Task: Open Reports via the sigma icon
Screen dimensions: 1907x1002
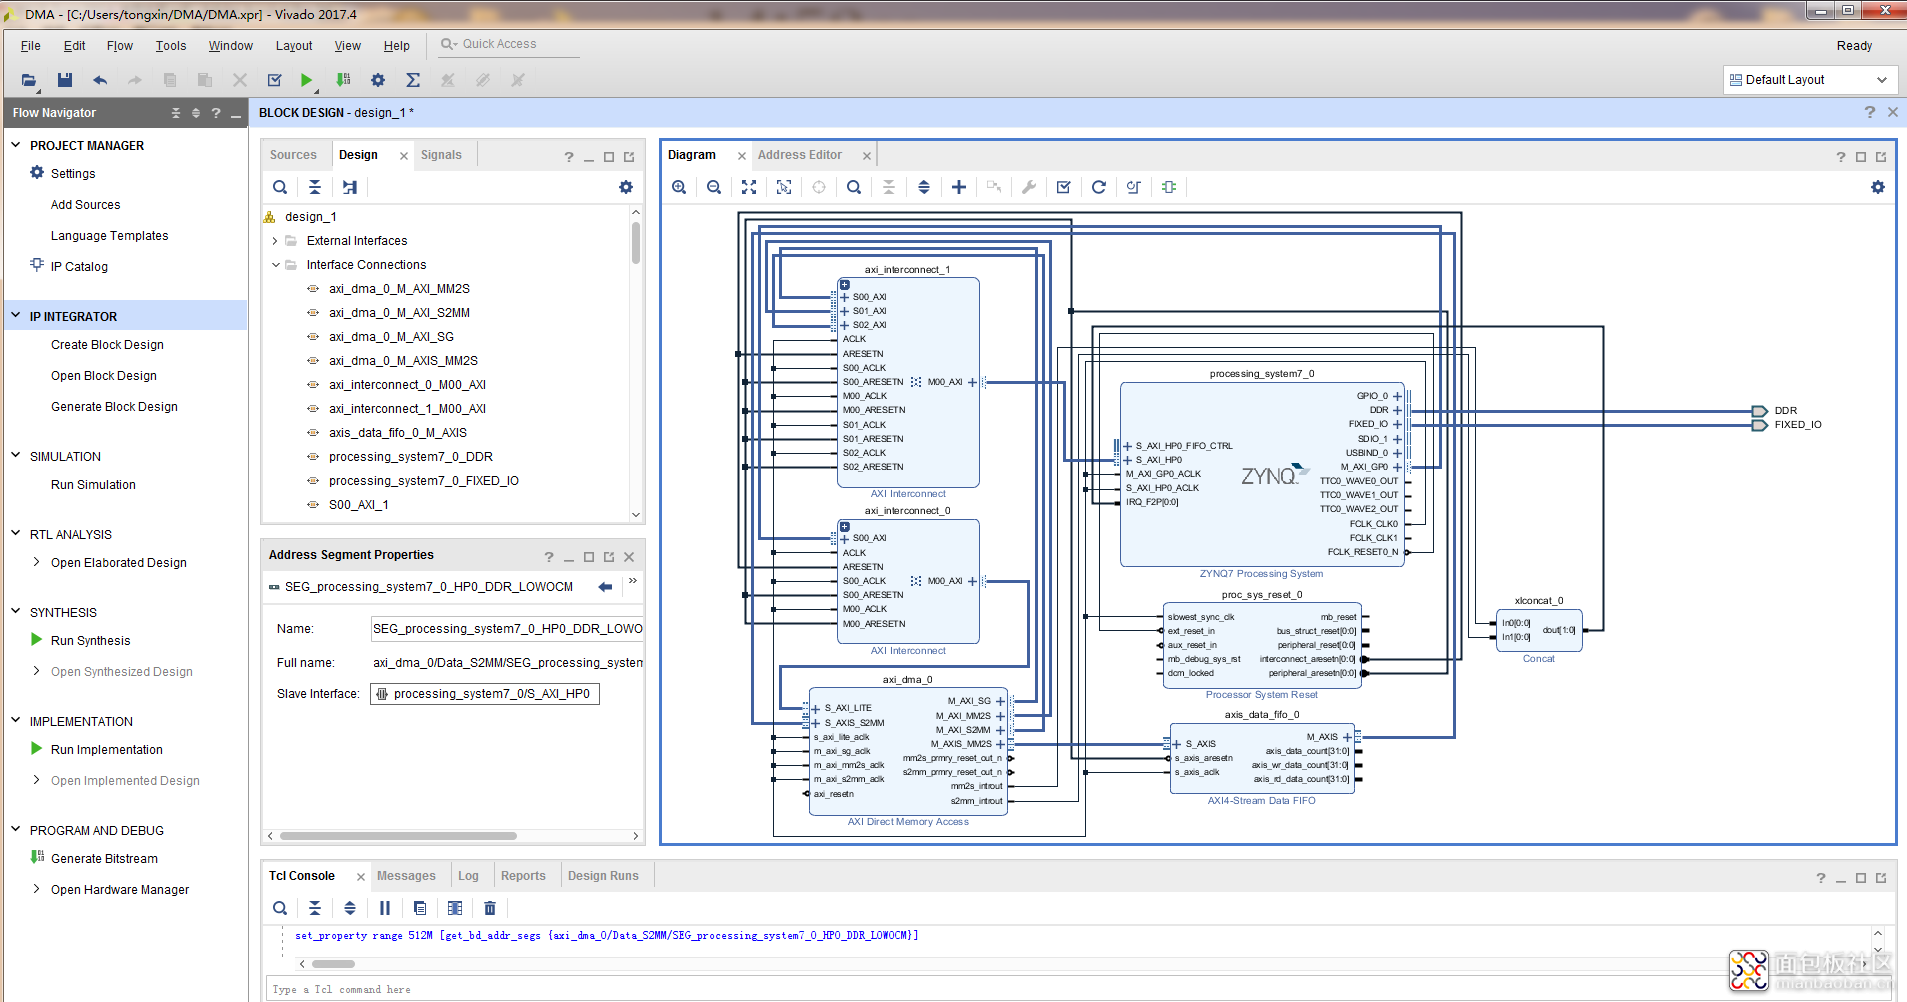Action: (x=413, y=80)
